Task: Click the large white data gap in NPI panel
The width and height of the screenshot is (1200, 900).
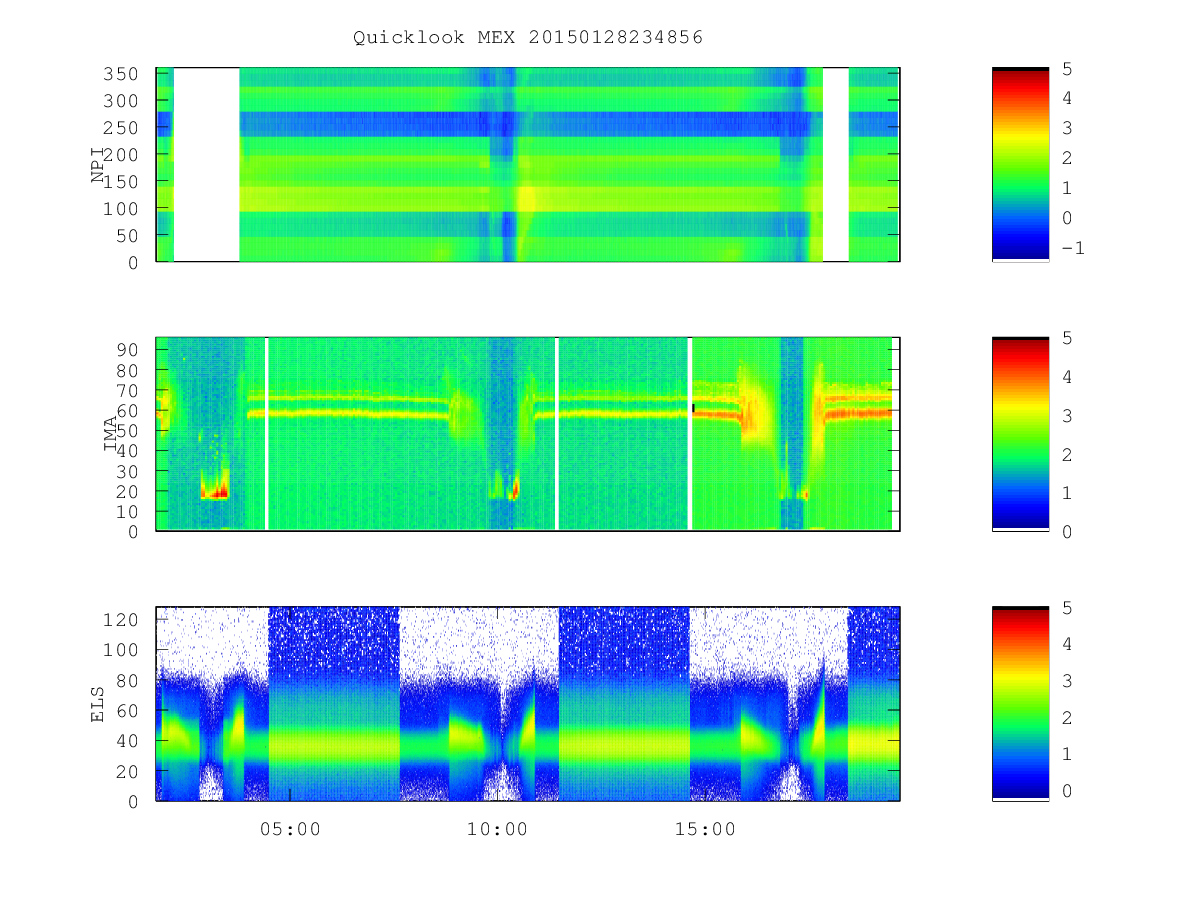Action: point(207,164)
